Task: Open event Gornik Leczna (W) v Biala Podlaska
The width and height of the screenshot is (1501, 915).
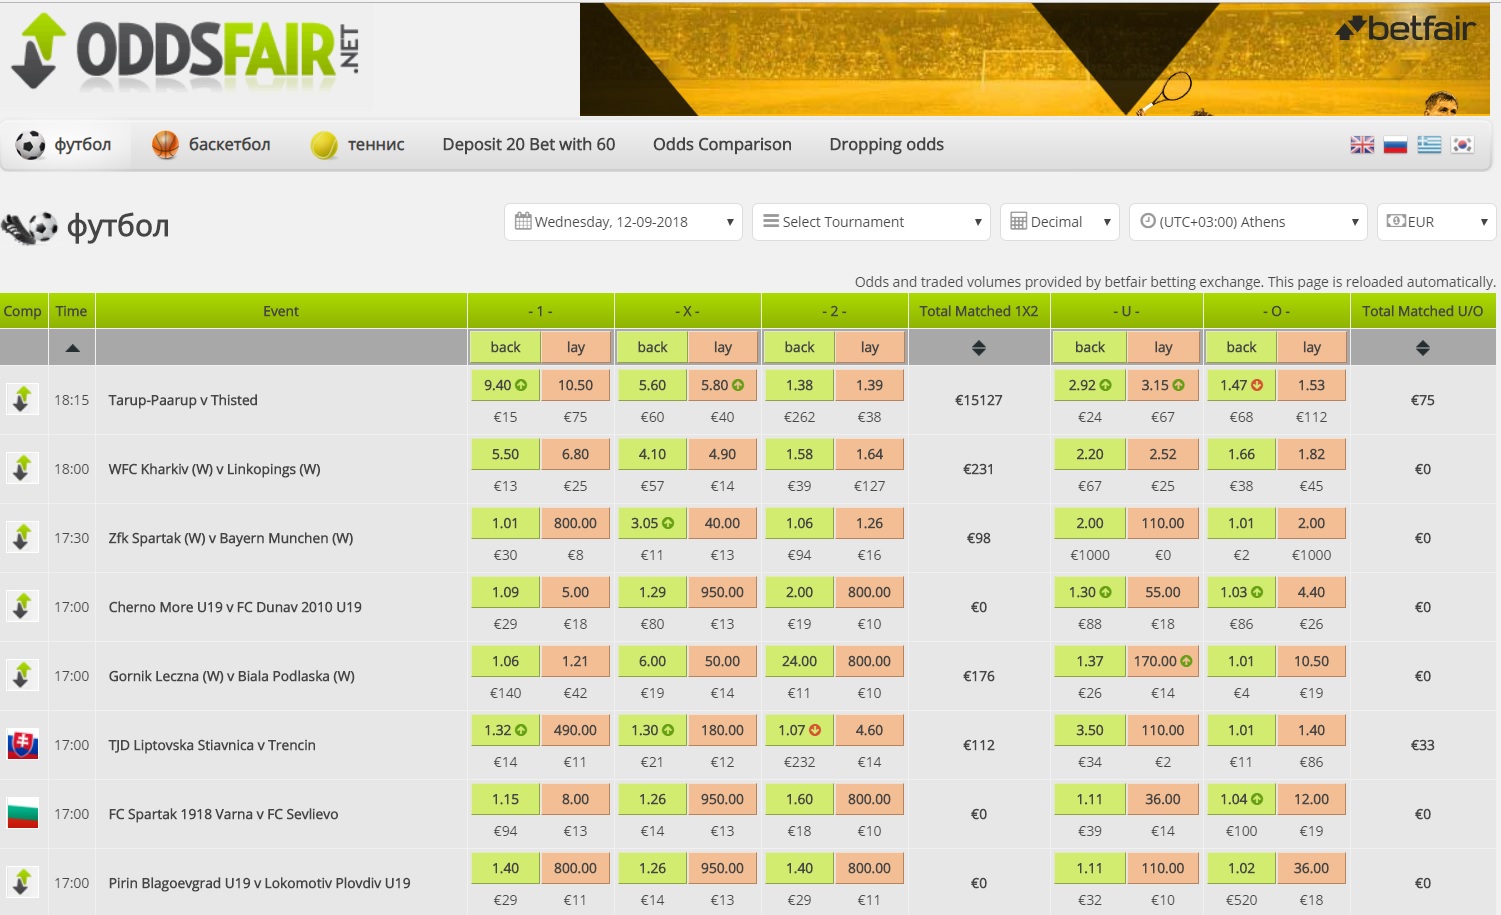Action: [x=232, y=676]
